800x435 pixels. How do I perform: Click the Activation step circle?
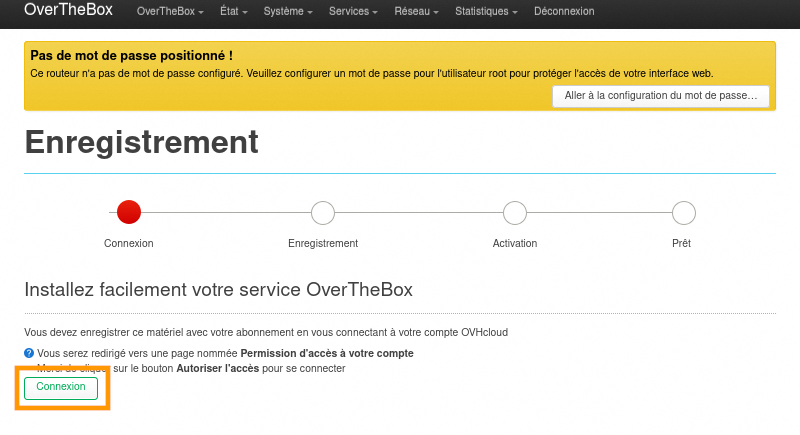tap(515, 212)
